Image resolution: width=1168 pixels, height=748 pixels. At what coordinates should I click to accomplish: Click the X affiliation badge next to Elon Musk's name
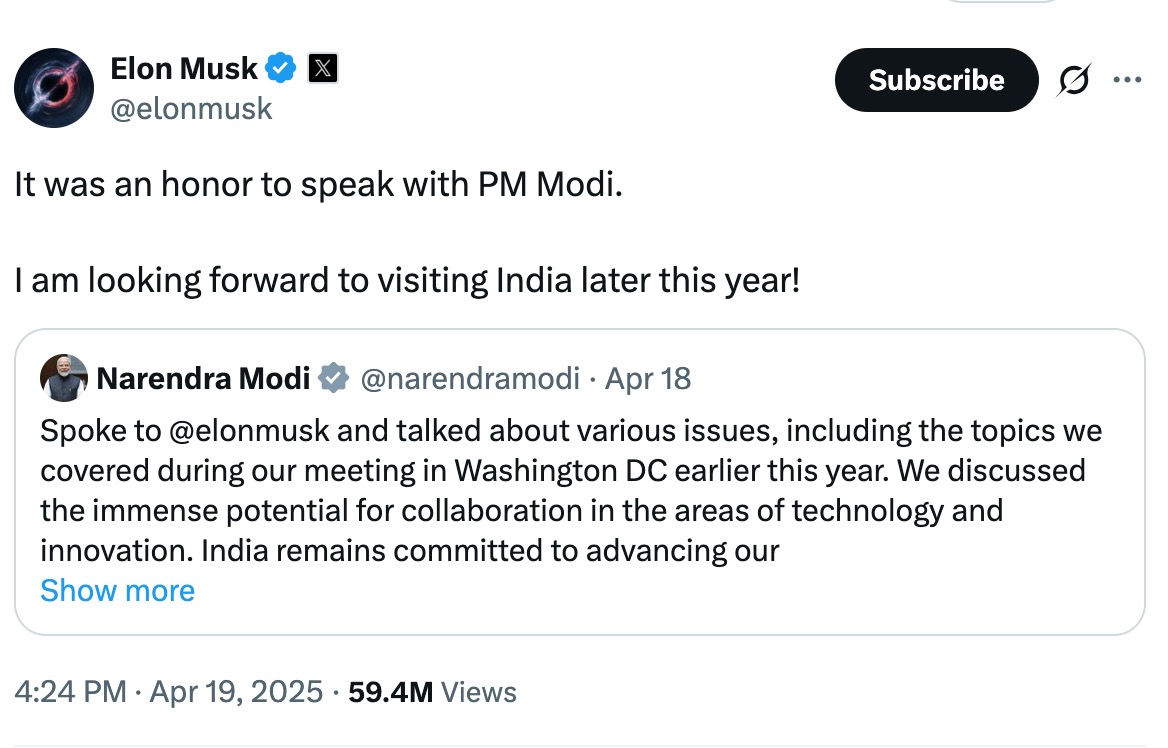pos(322,69)
